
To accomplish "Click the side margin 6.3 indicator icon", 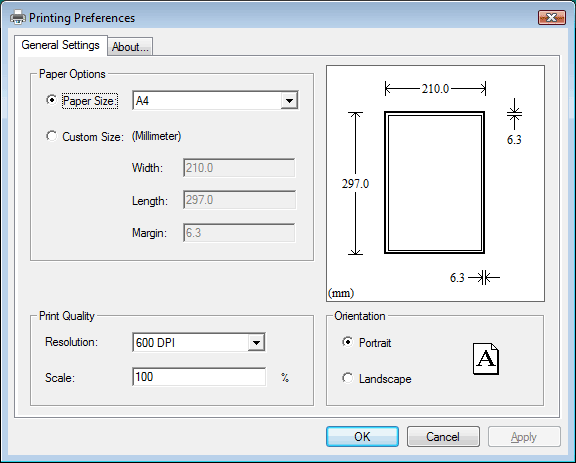I will pos(485,277).
